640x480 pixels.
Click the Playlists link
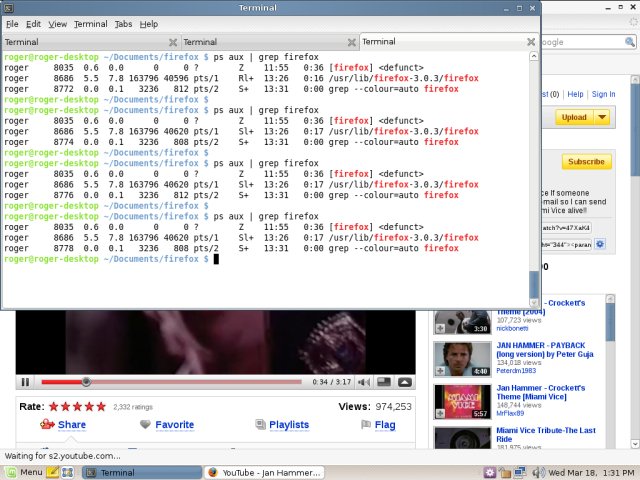289,425
